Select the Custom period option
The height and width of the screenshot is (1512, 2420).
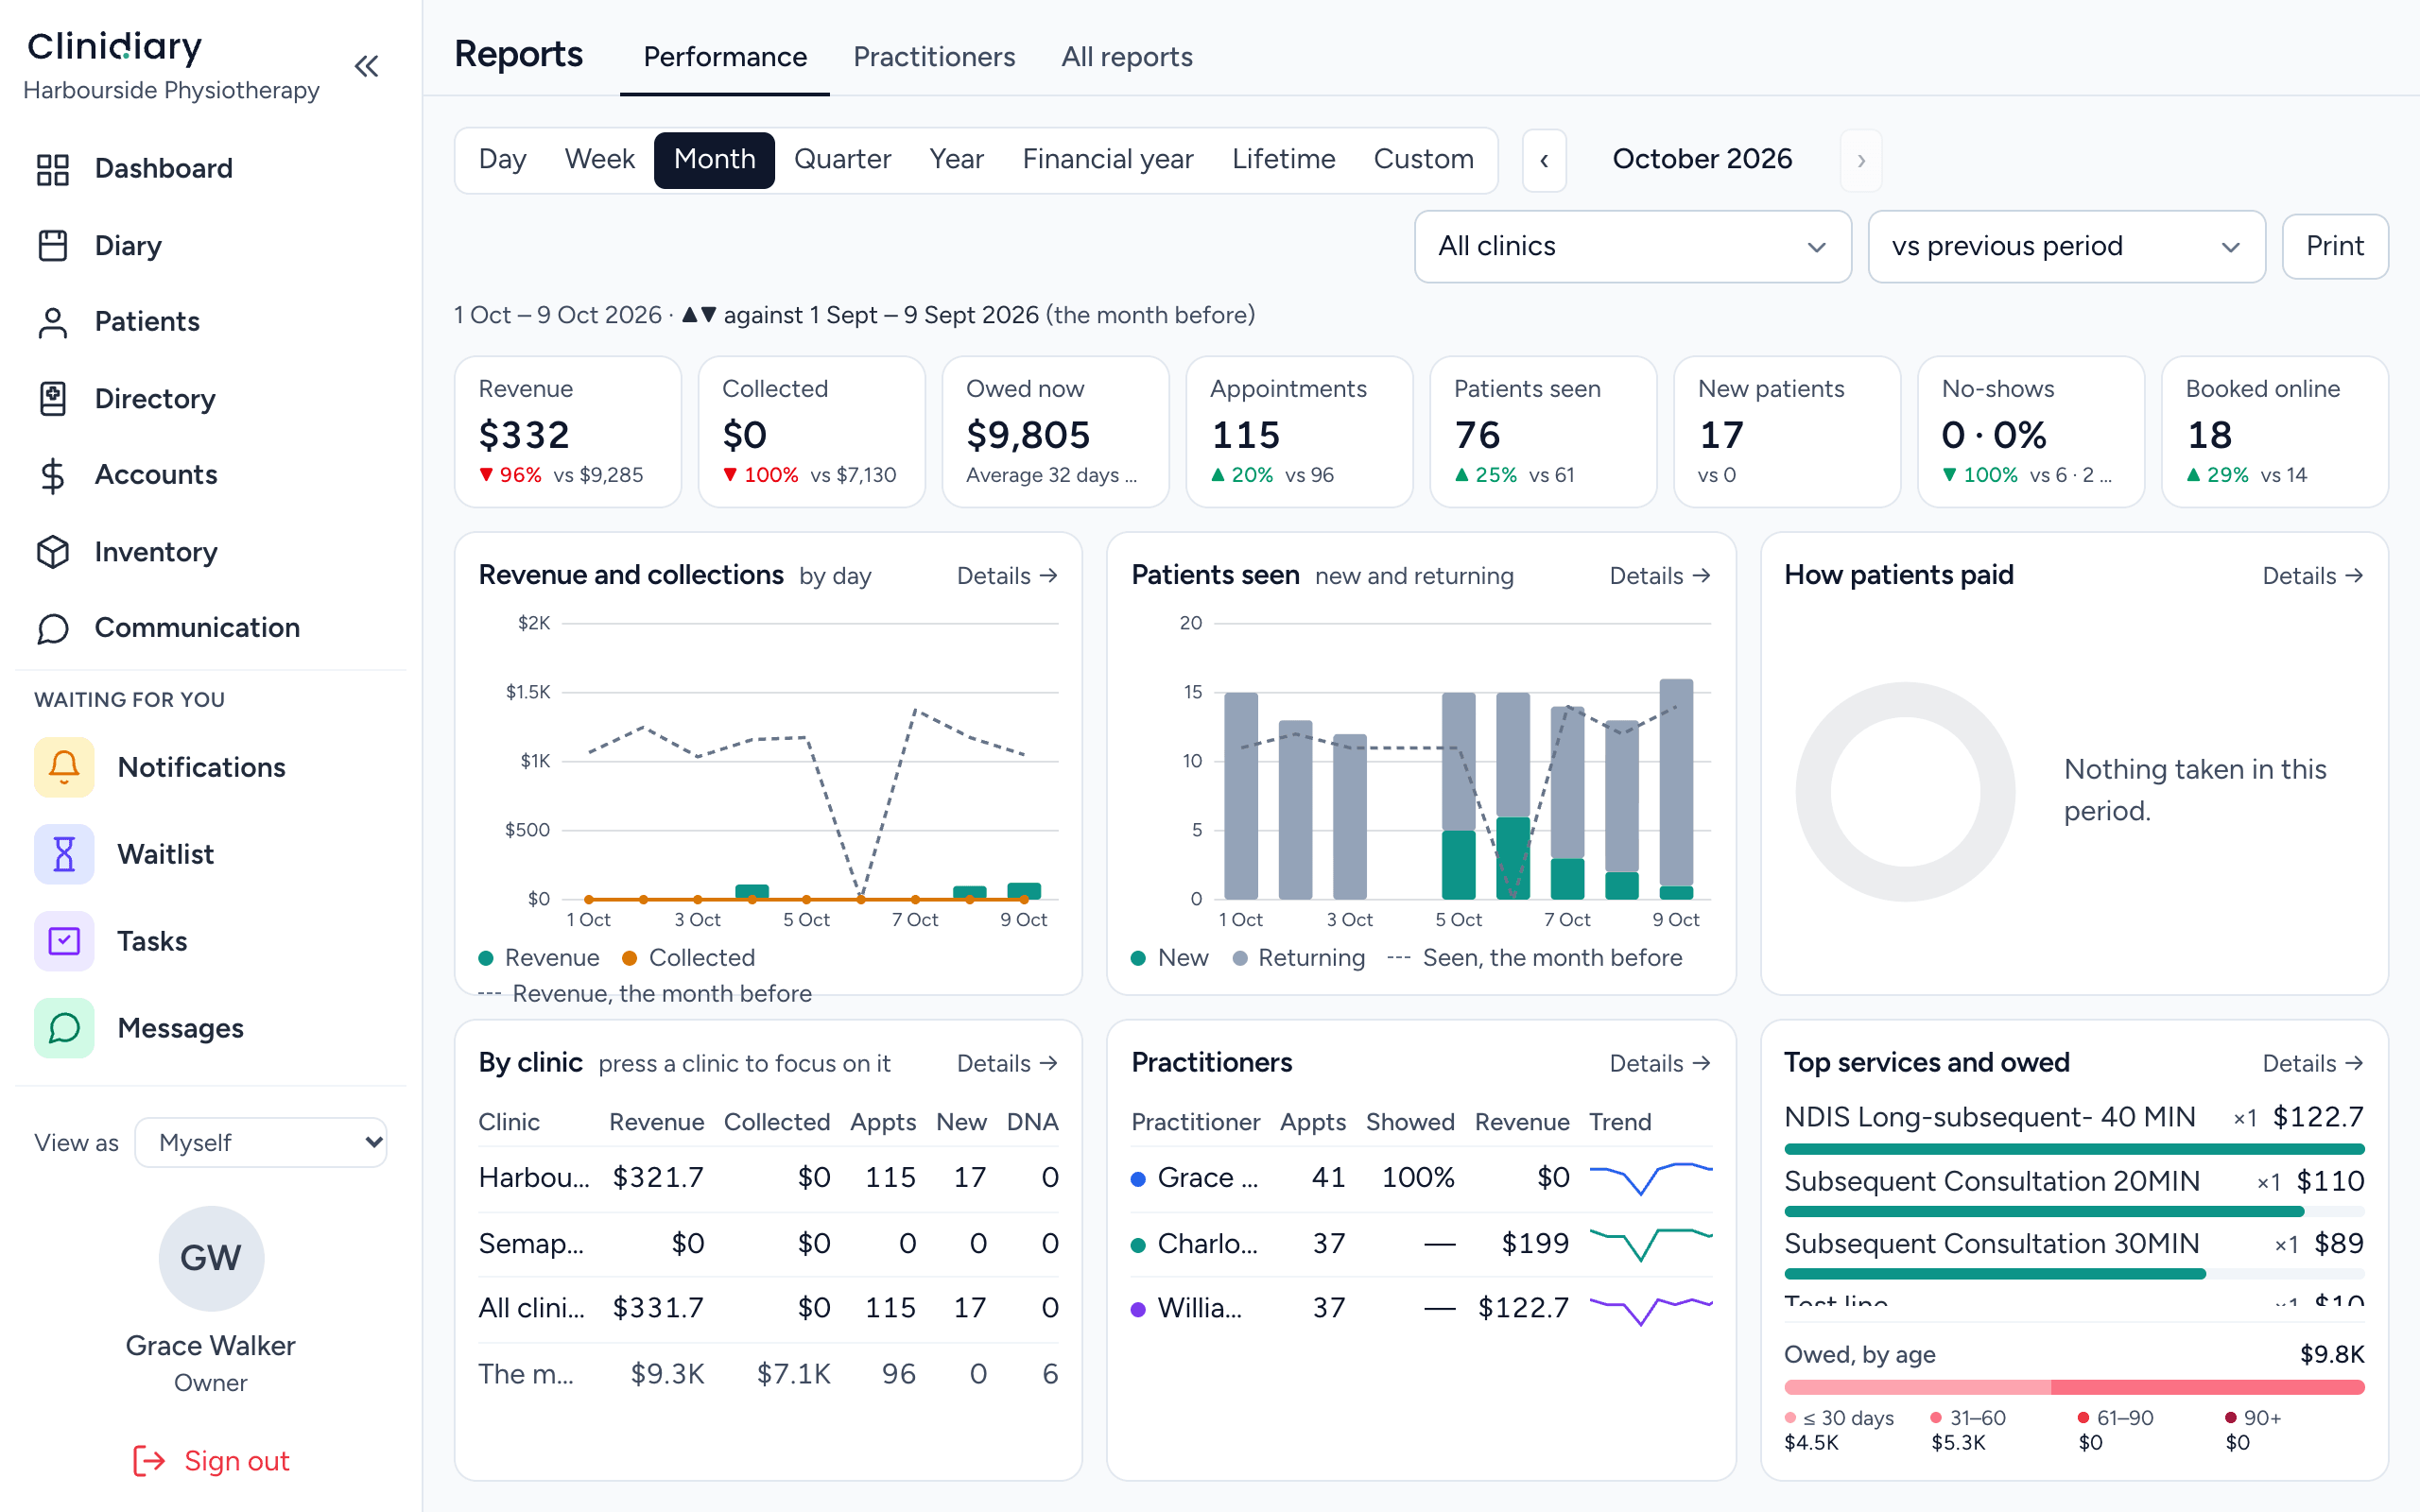pos(1423,160)
